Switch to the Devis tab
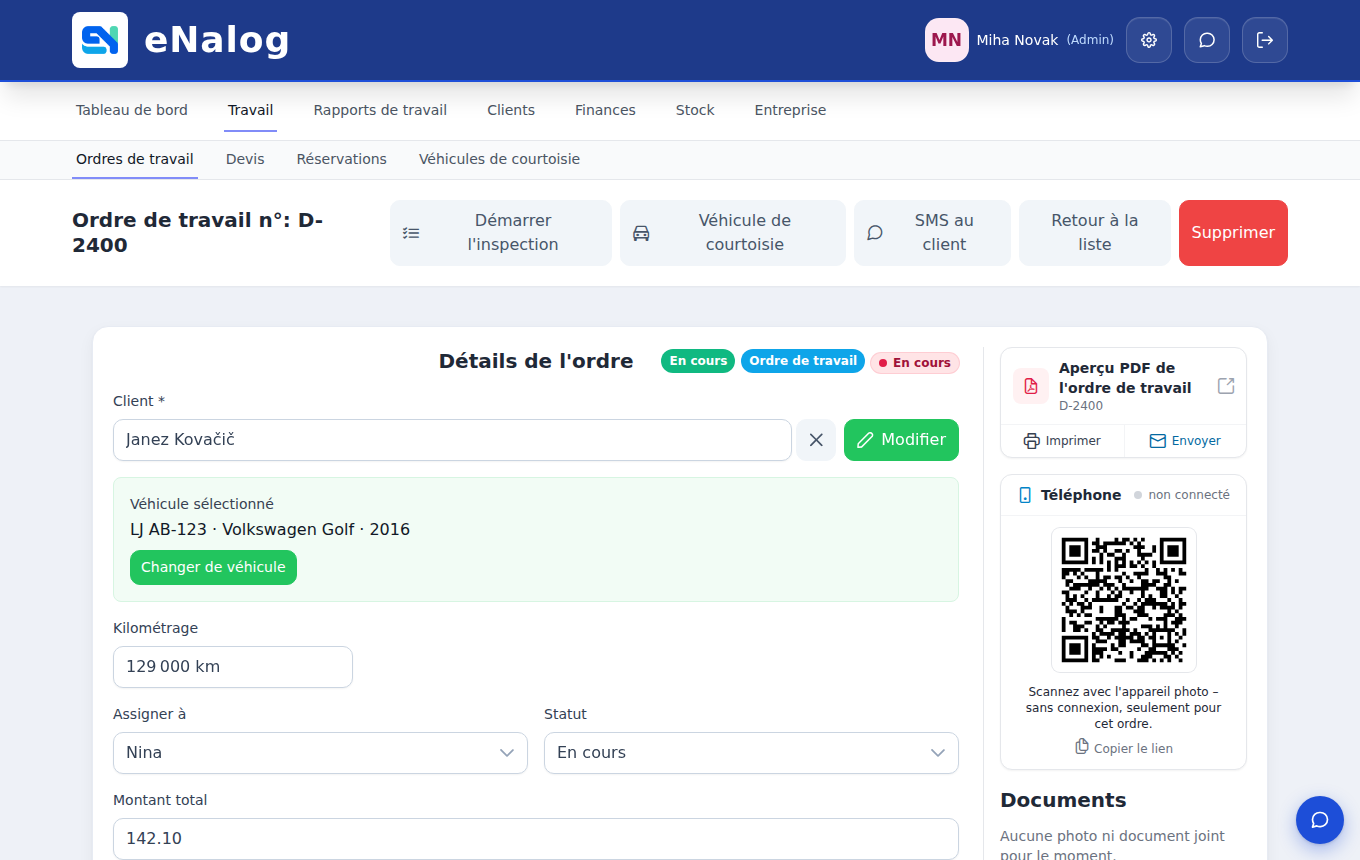 click(245, 159)
